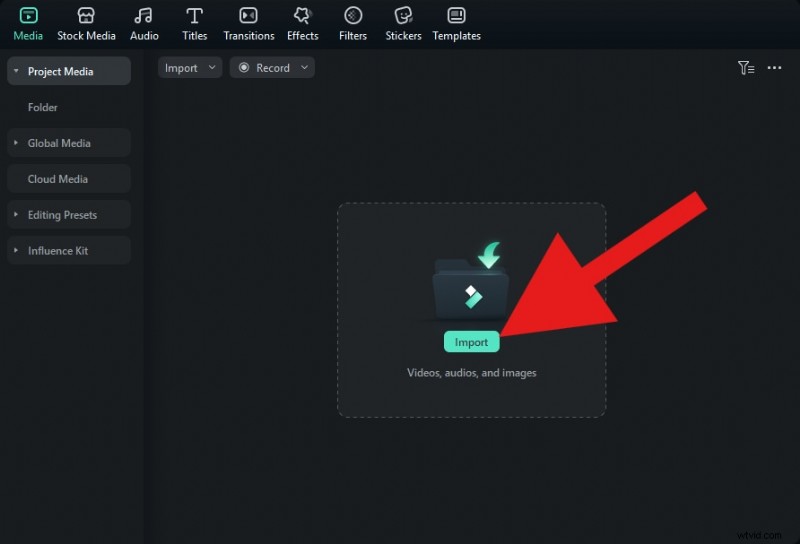
Task: Expand the Influence Kit section arrow
Action: point(16,250)
